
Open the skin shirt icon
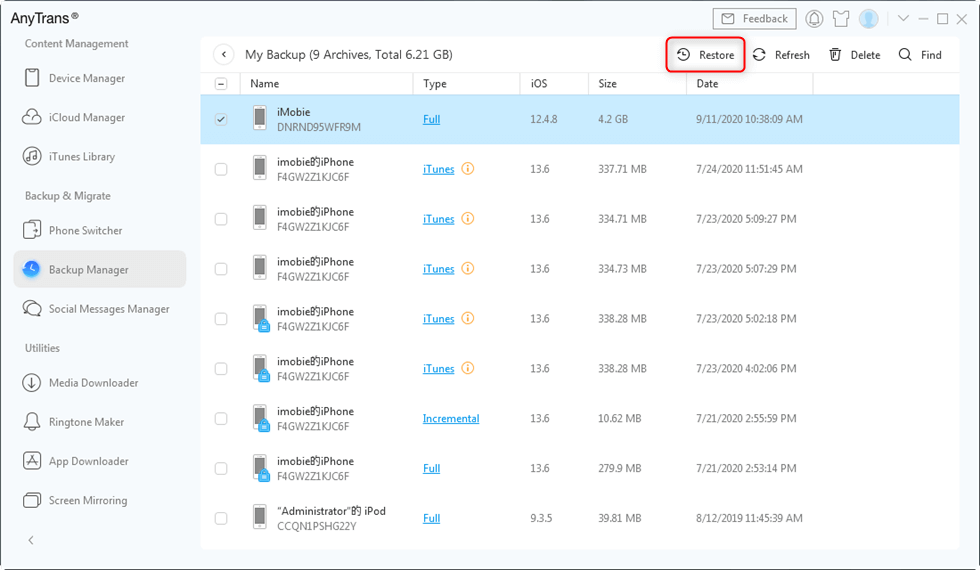coord(841,19)
